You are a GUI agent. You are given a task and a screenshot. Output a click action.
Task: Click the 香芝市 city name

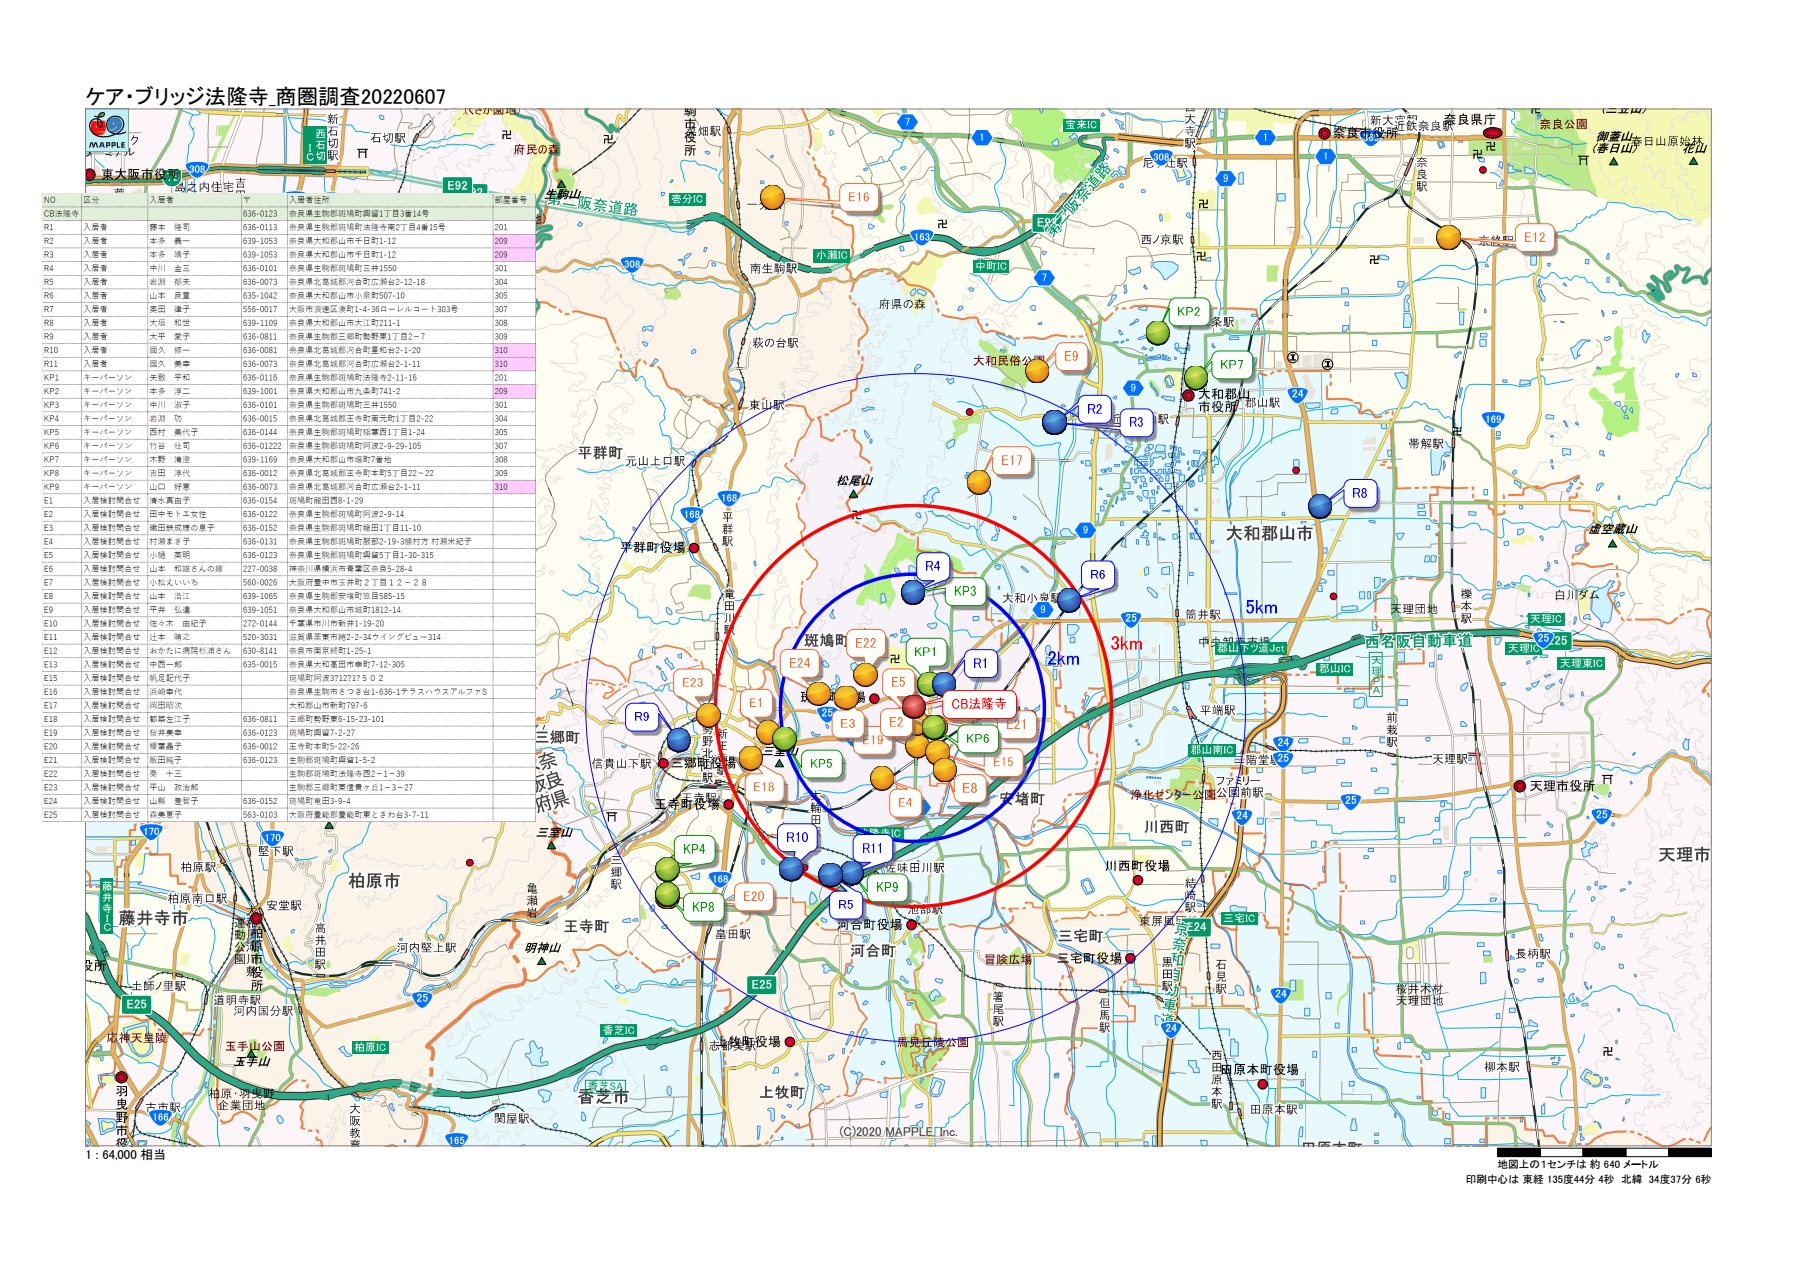[602, 1097]
